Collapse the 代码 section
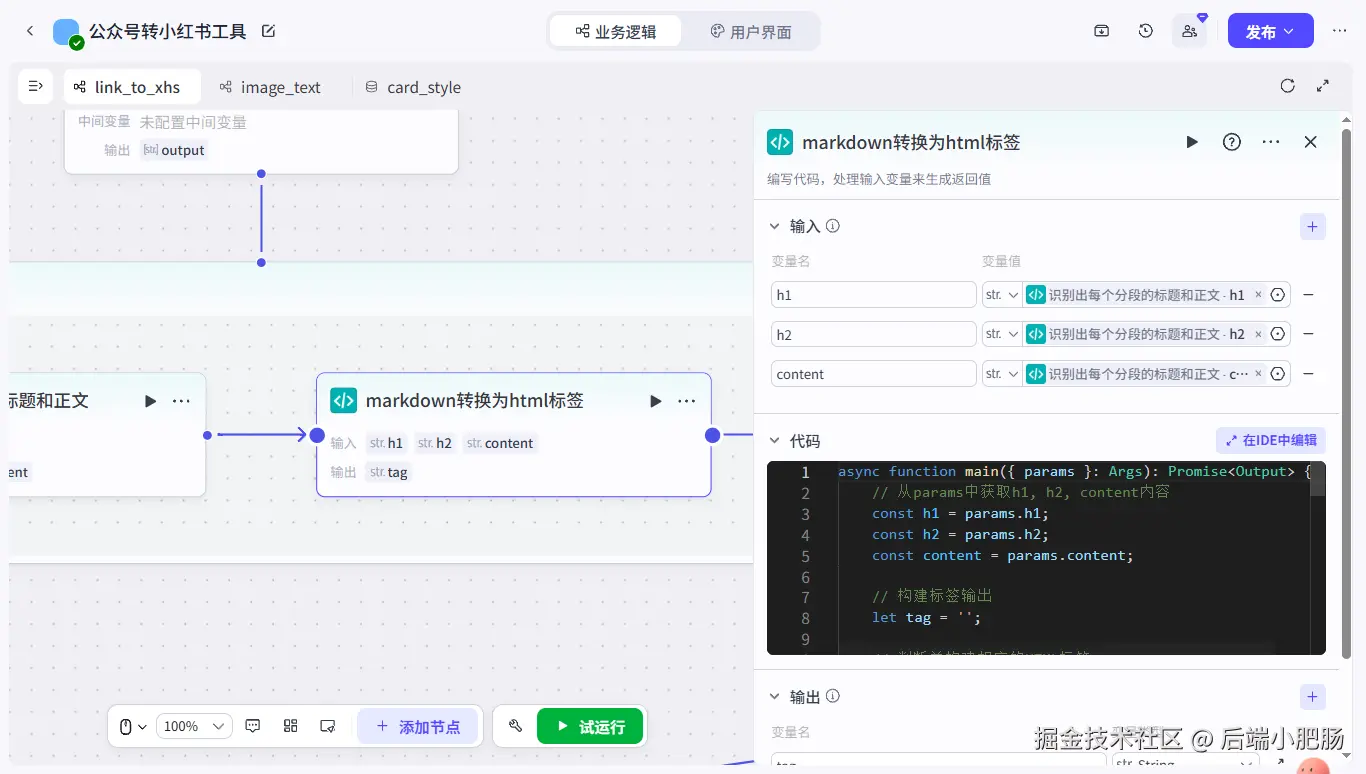The height and width of the screenshot is (774, 1366). (774, 440)
